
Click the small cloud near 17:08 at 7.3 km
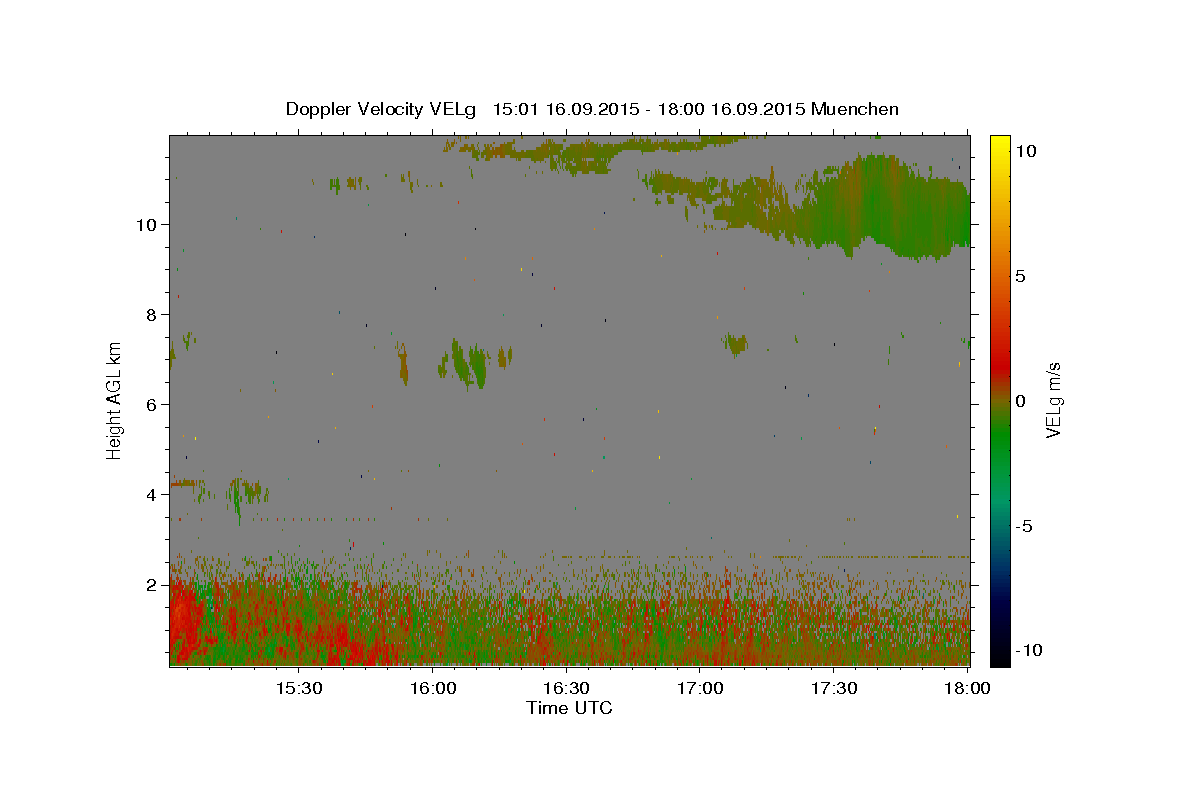click(736, 344)
